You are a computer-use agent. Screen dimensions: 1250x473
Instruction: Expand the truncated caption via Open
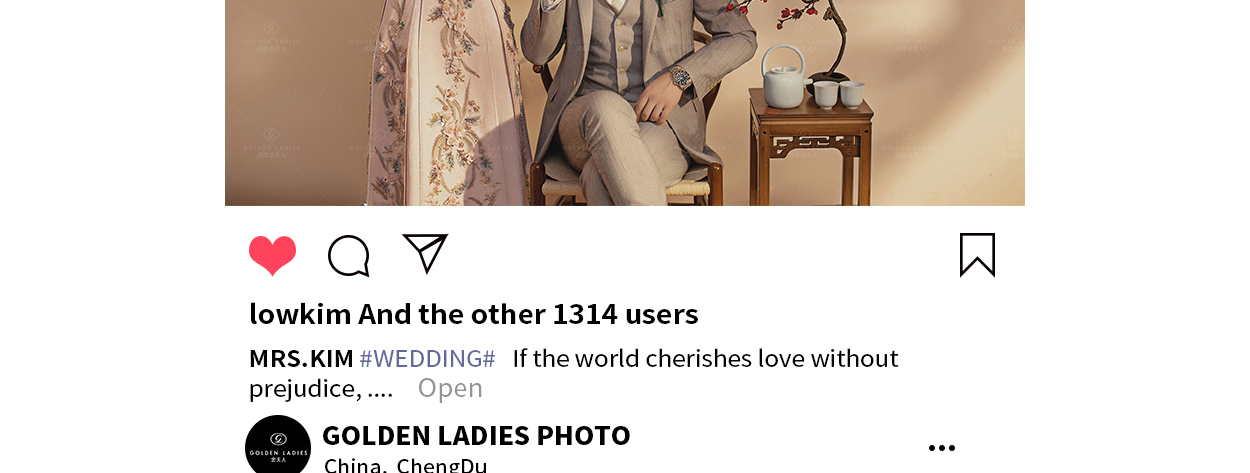click(450, 388)
